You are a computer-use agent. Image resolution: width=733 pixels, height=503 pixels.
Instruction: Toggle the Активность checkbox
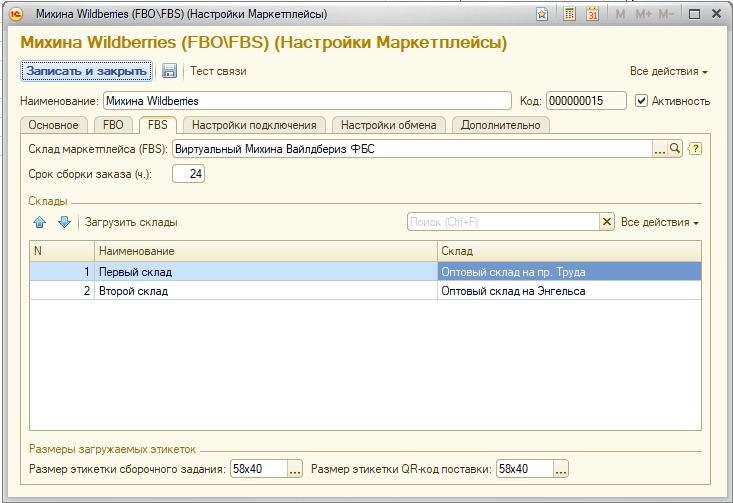(641, 101)
